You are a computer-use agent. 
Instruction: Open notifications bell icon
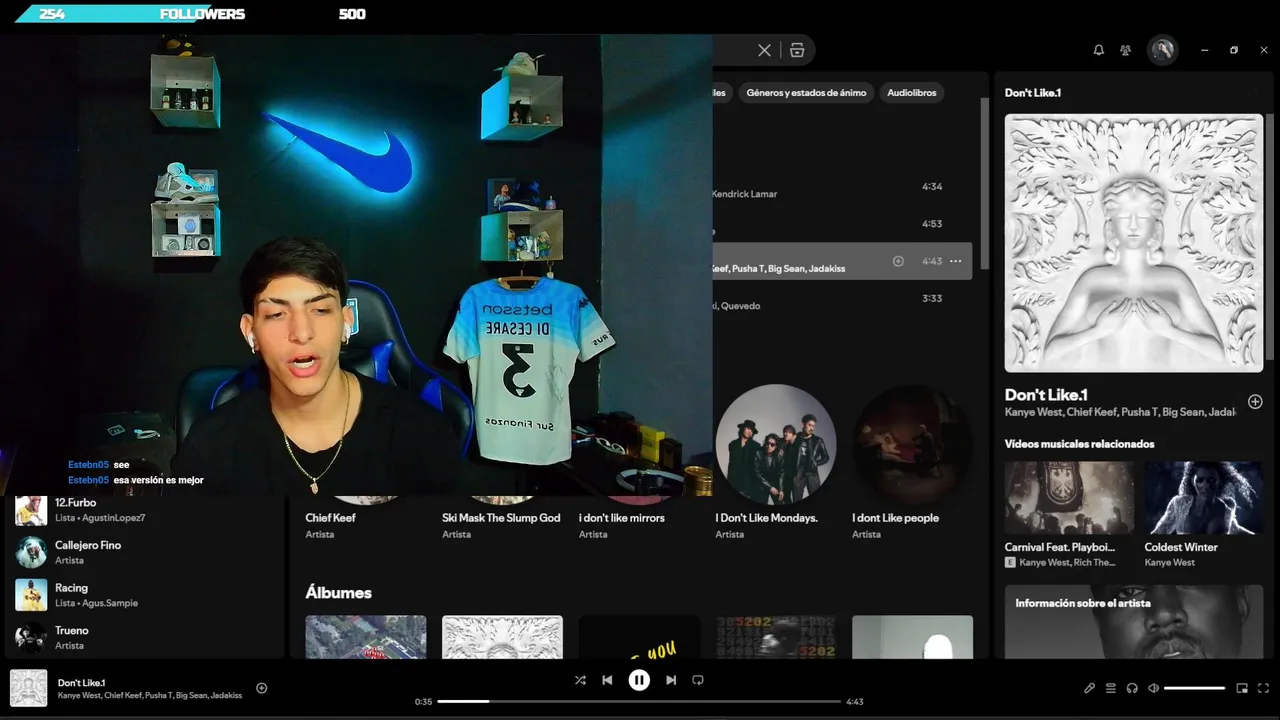point(1099,50)
